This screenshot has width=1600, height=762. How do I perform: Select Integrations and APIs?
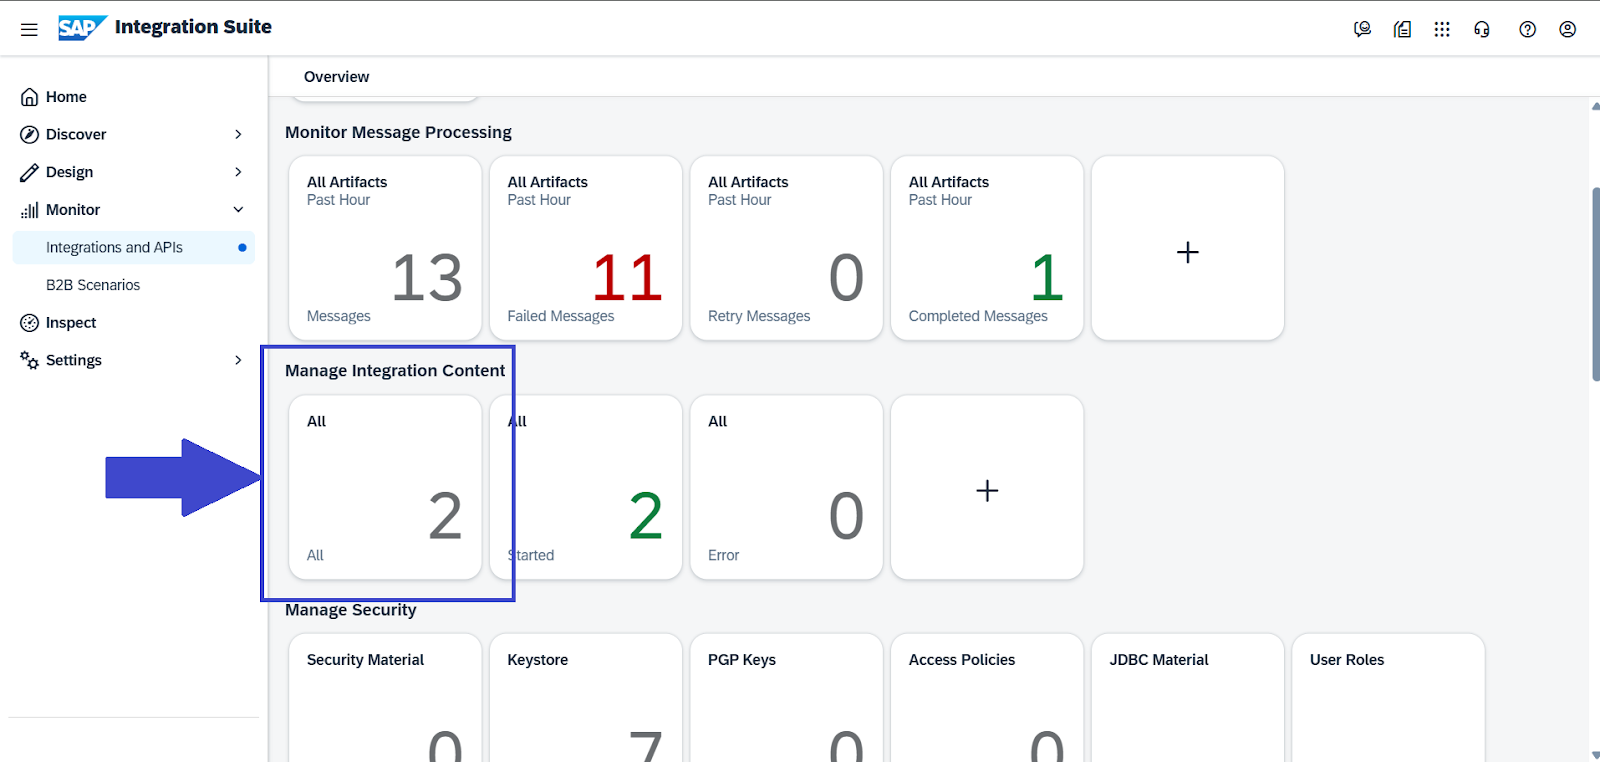point(134,247)
